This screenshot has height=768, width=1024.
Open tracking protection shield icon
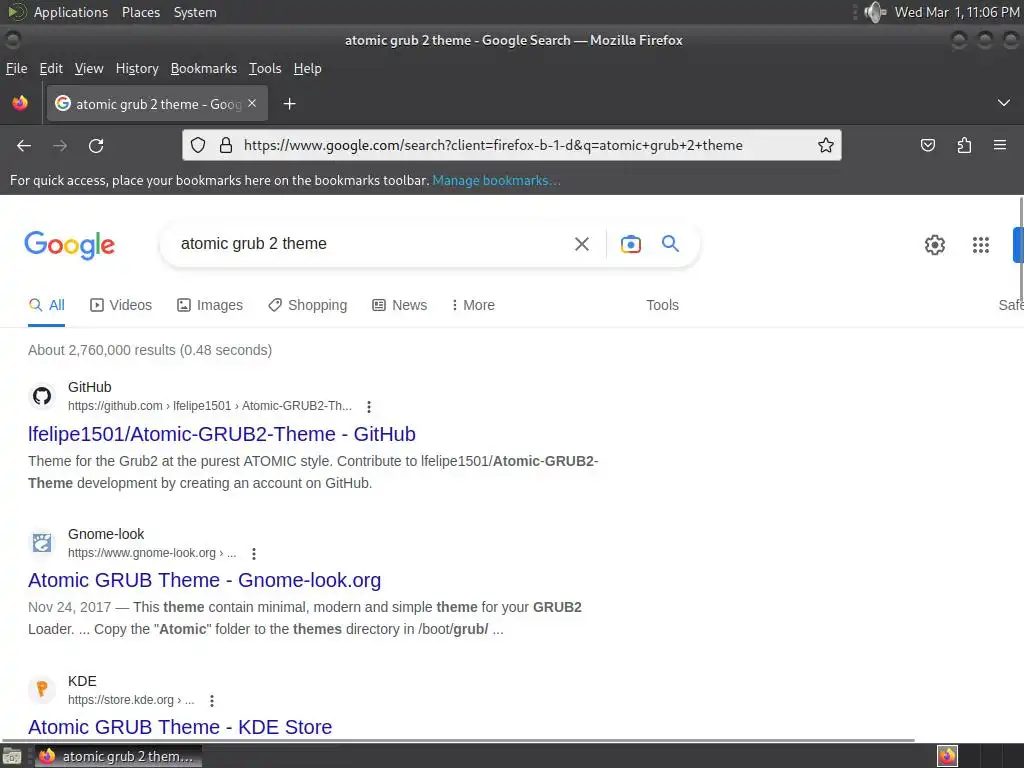pyautogui.click(x=198, y=145)
